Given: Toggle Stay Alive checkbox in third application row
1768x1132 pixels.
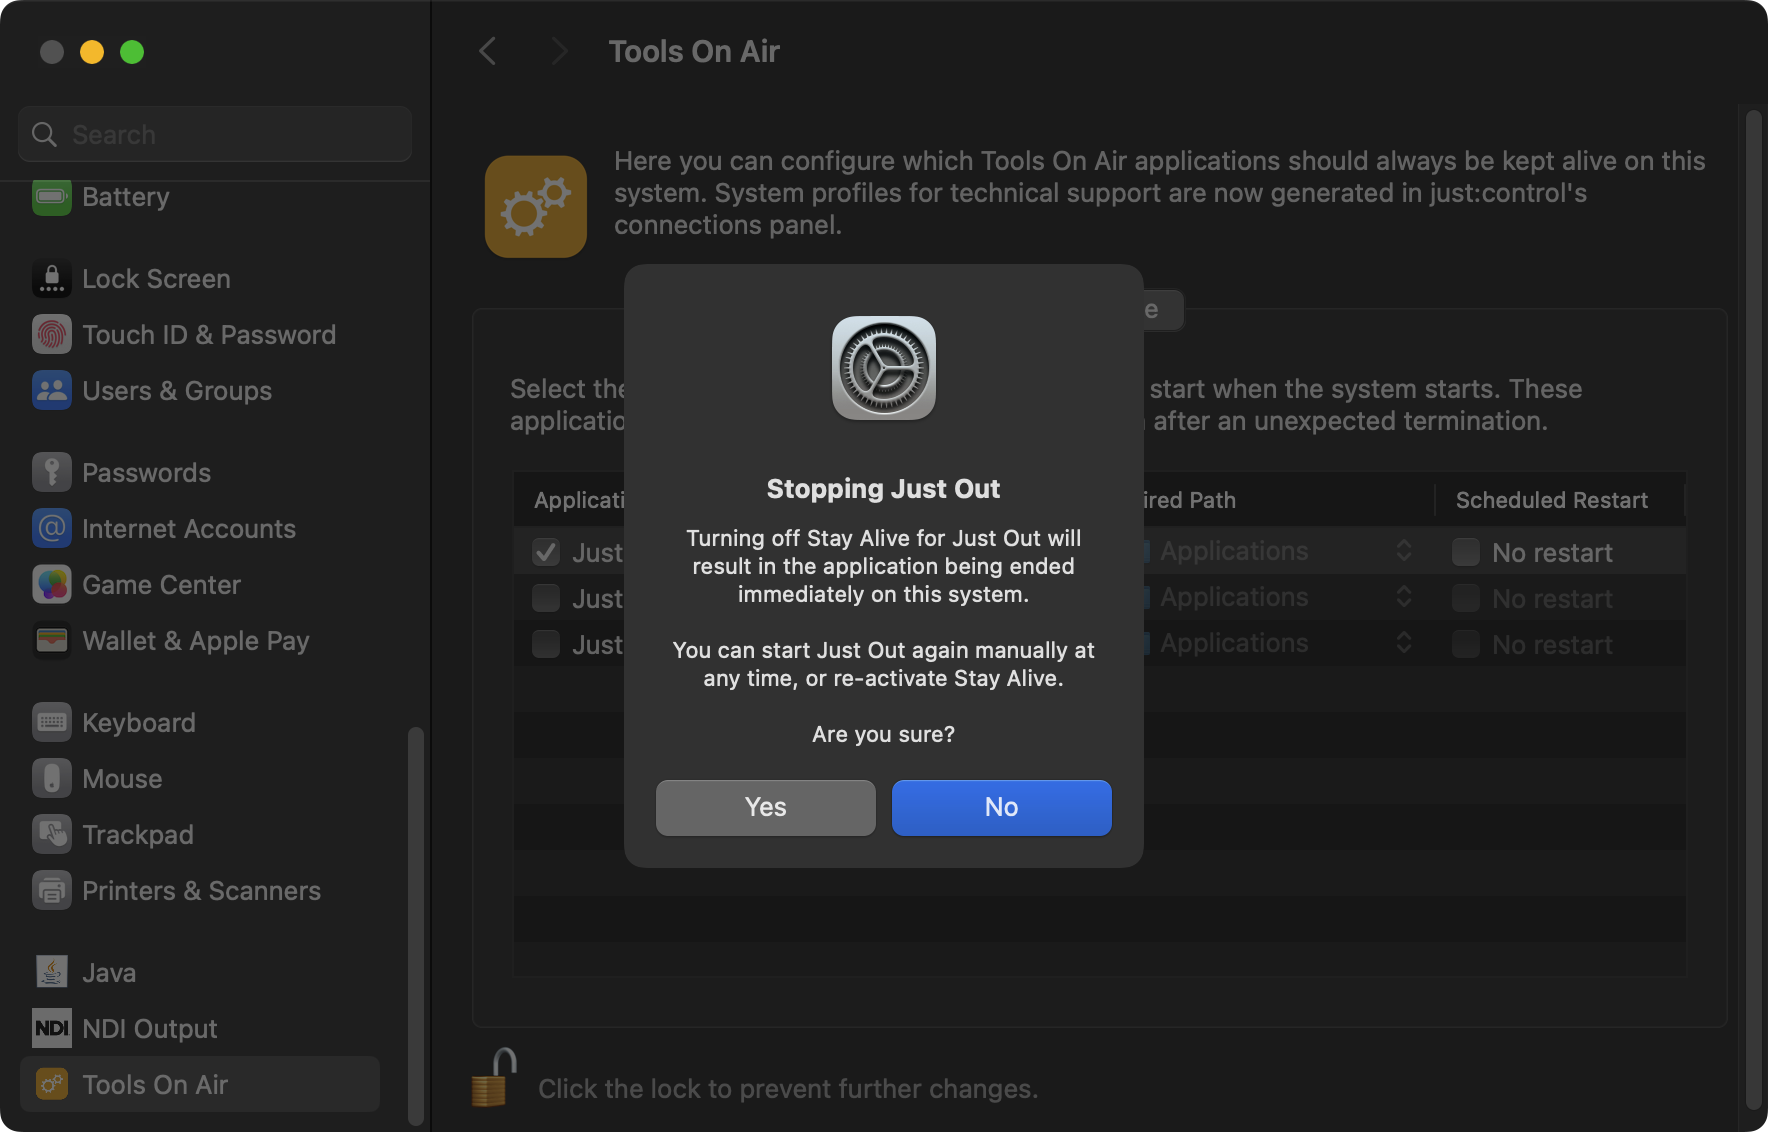Looking at the screenshot, I should (x=546, y=645).
